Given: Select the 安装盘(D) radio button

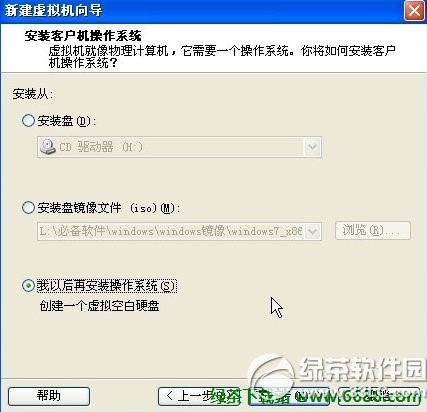Looking at the screenshot, I should pyautogui.click(x=28, y=120).
